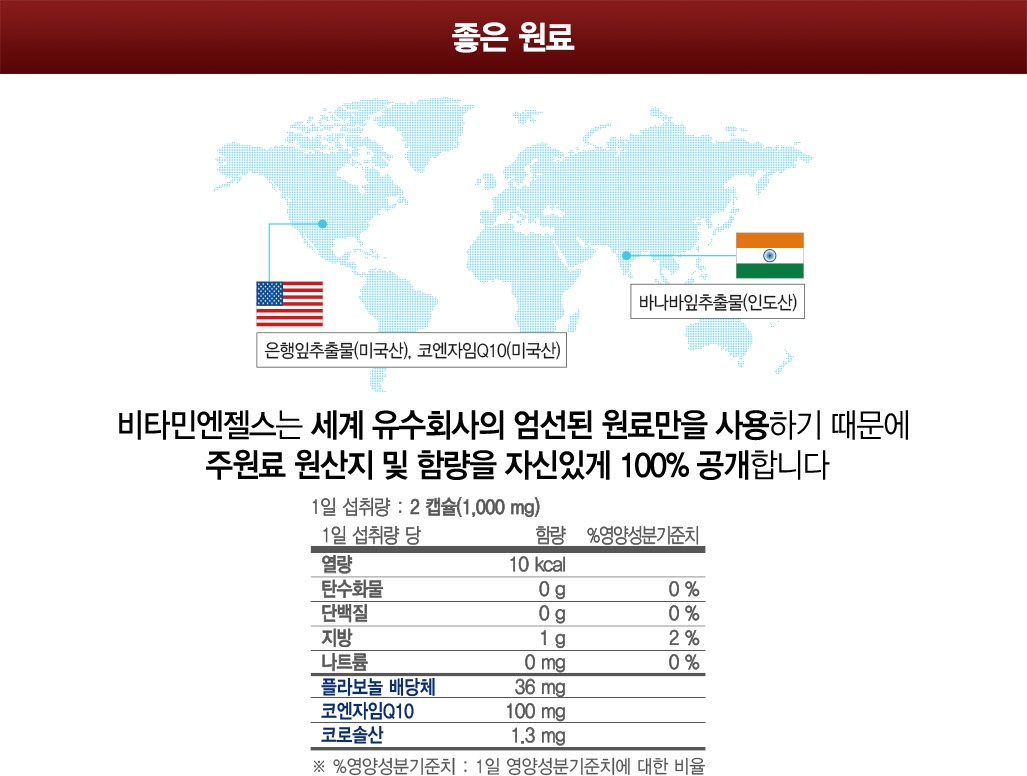The width and height of the screenshot is (1027, 776).
Task: Click the '함량' column header
Action: [550, 535]
